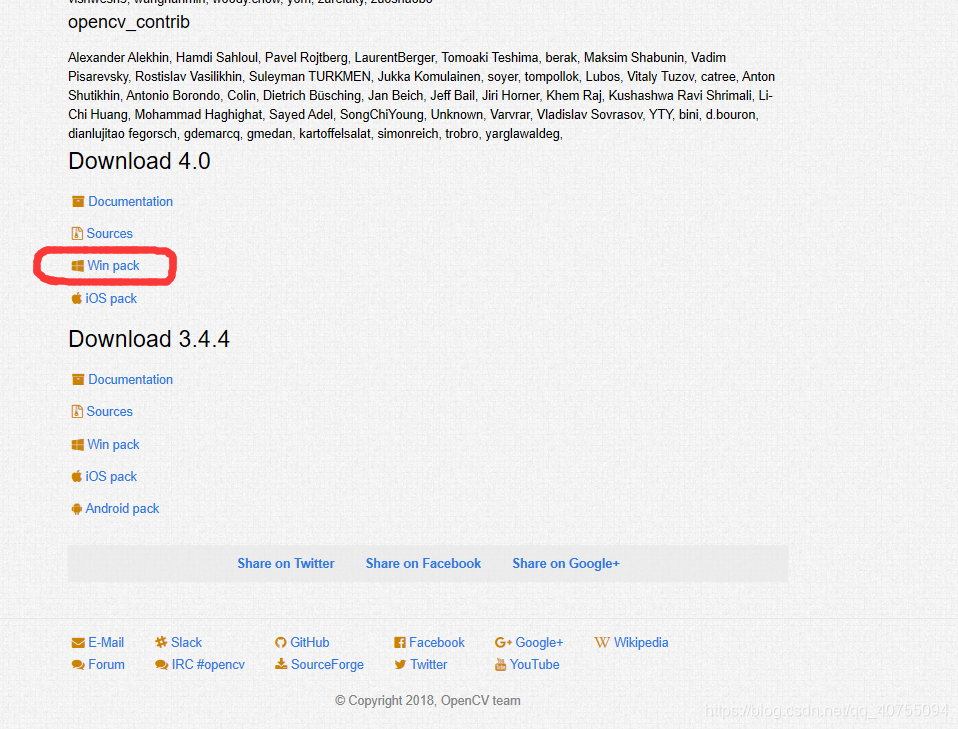Click the Google+ logo icon

click(x=503, y=642)
